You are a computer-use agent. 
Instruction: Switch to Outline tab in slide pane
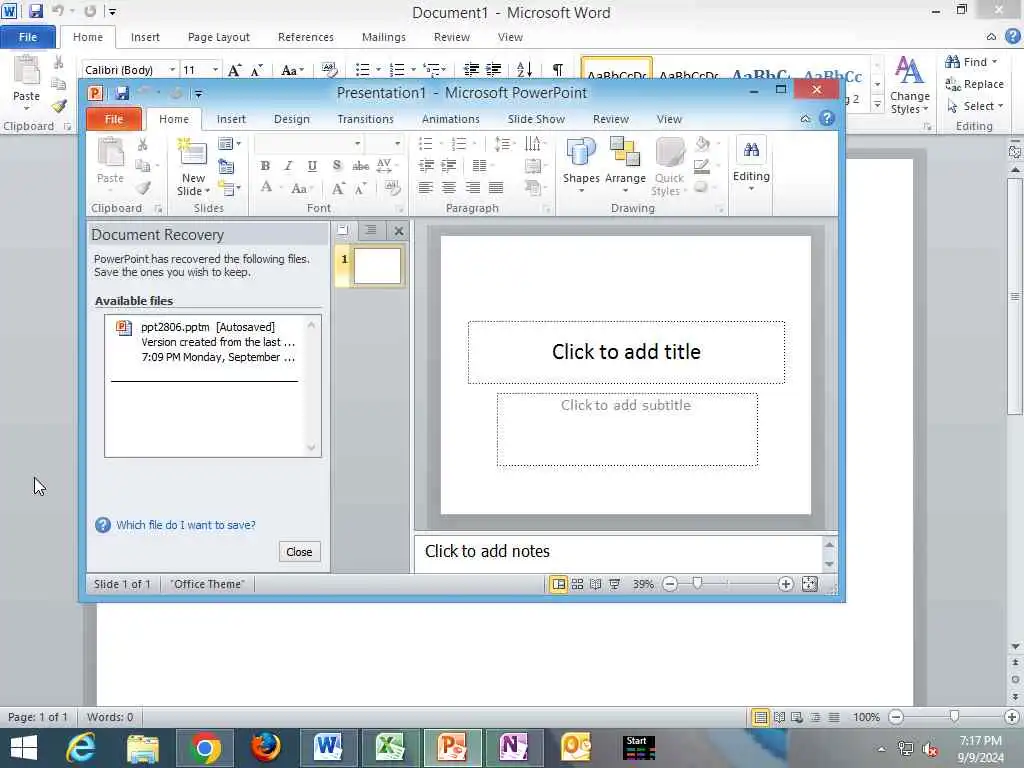pos(370,230)
